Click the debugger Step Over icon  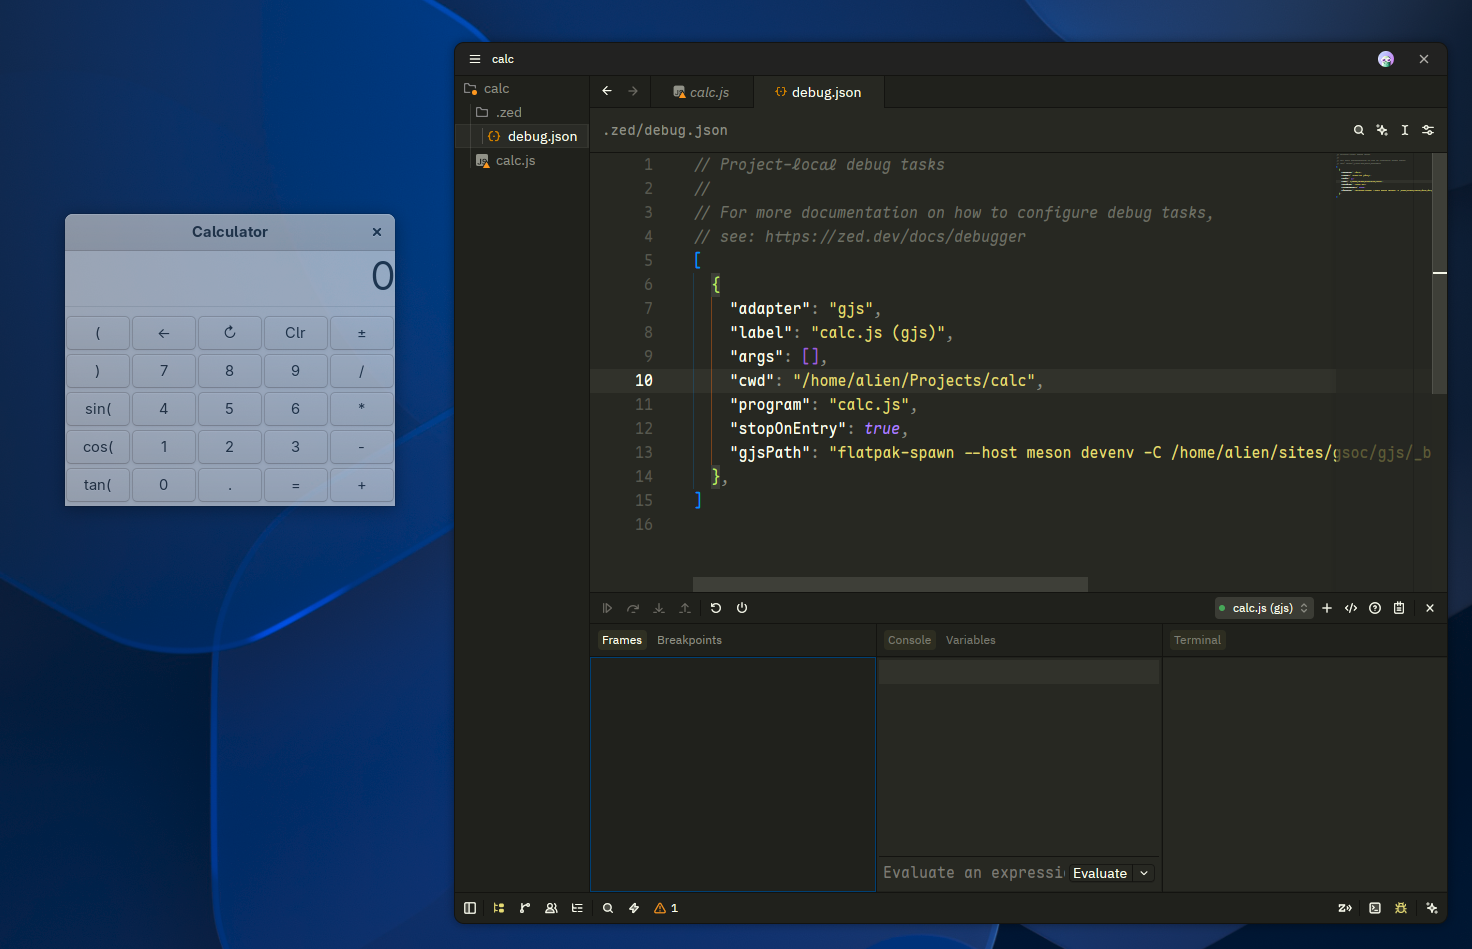pos(633,608)
